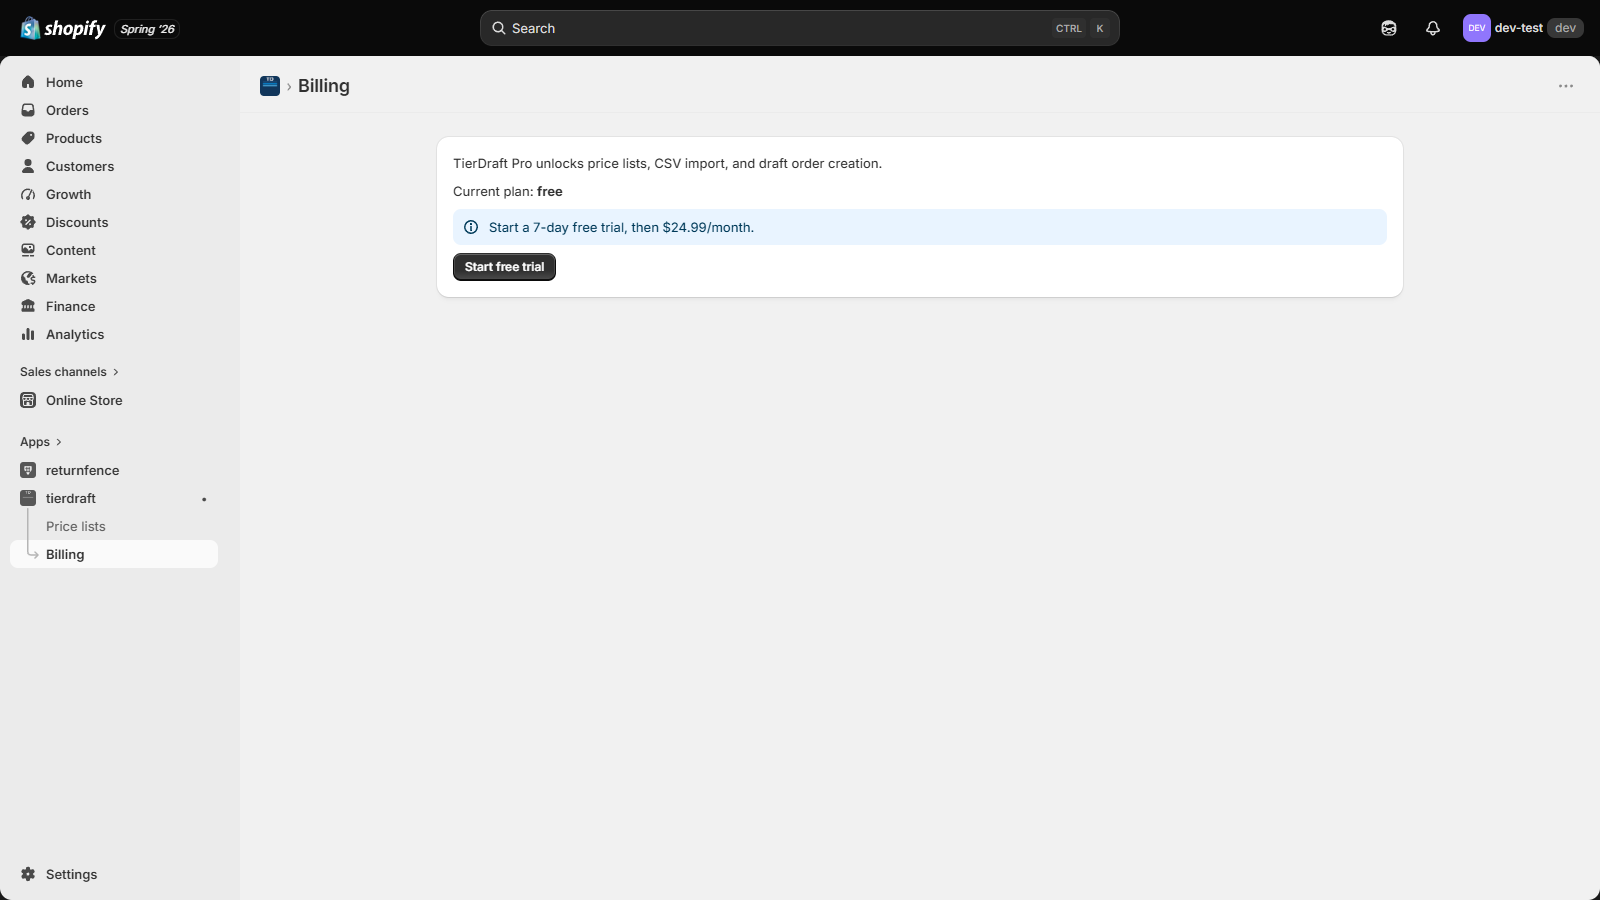Click the Content icon
1600x900 pixels.
coord(28,250)
